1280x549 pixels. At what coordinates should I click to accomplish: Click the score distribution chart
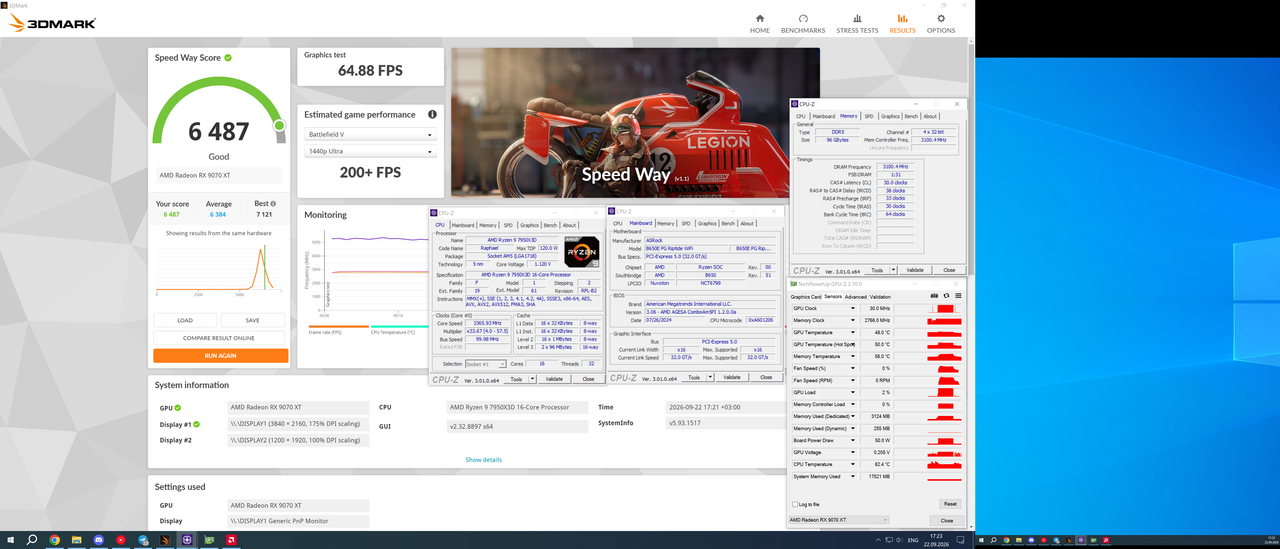click(219, 267)
